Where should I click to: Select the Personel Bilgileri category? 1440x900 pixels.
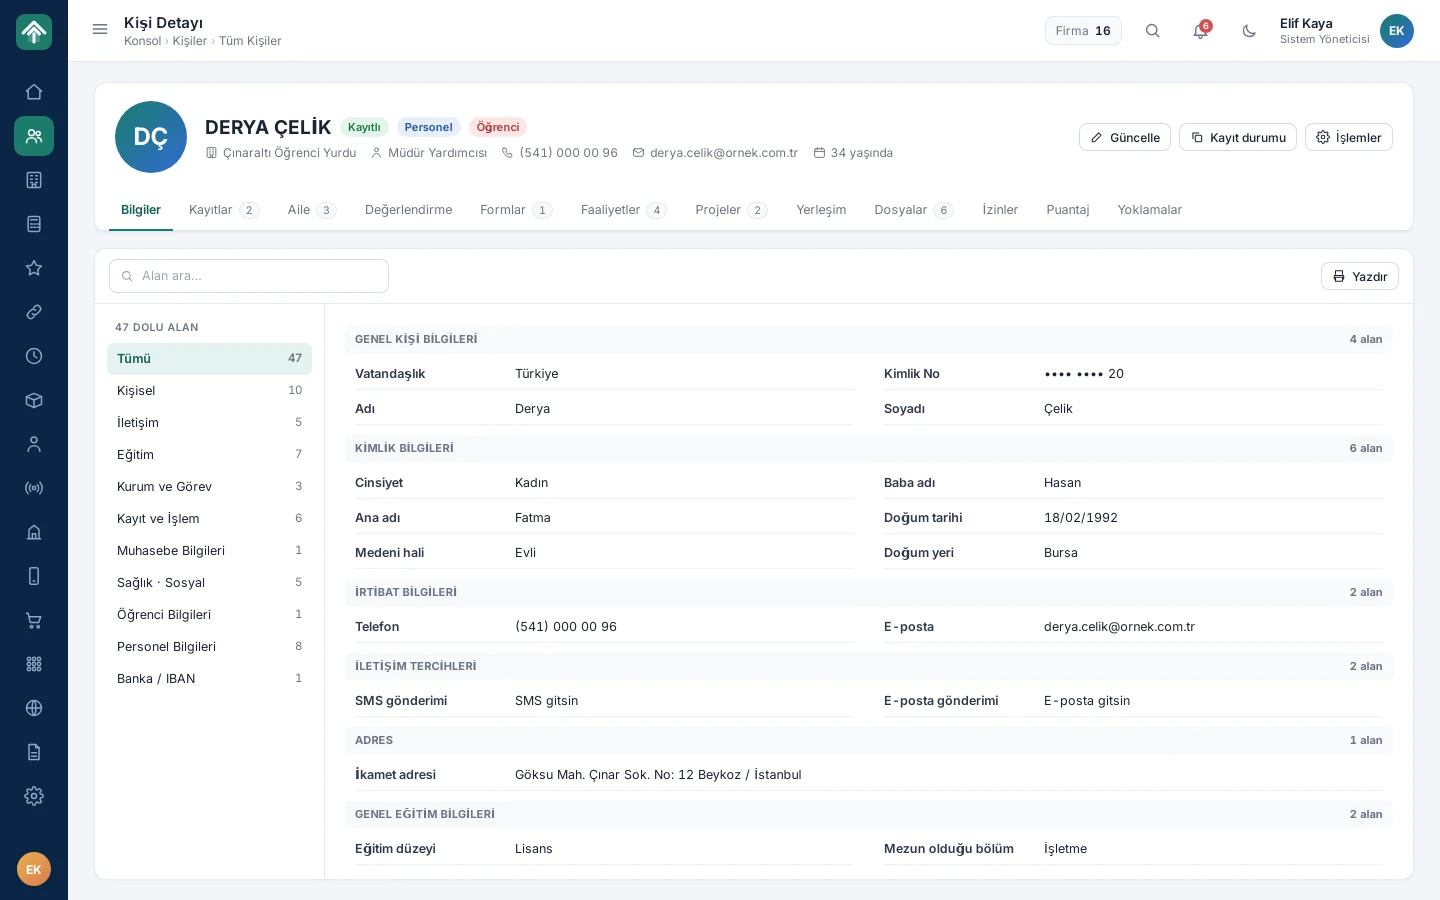pyautogui.click(x=209, y=647)
